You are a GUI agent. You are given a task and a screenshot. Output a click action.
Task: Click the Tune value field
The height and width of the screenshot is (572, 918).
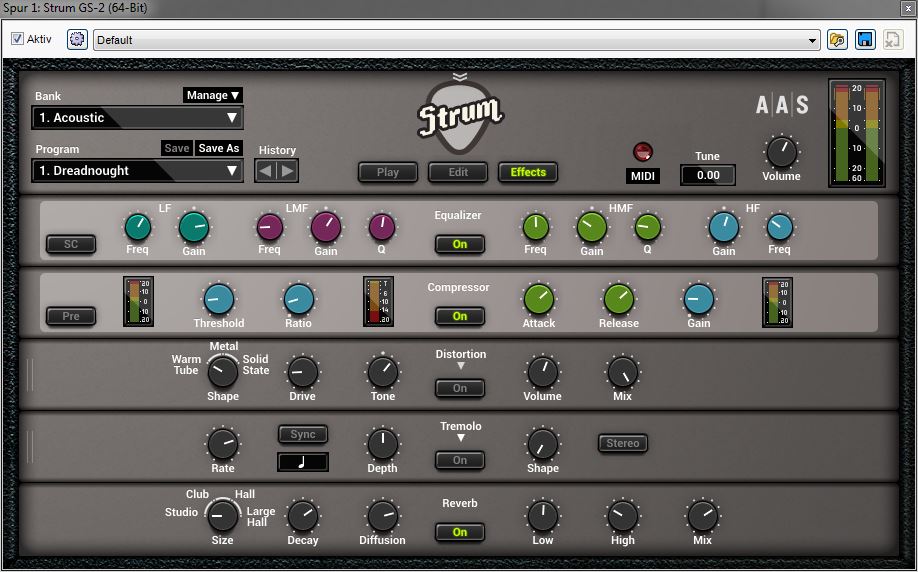coord(708,175)
